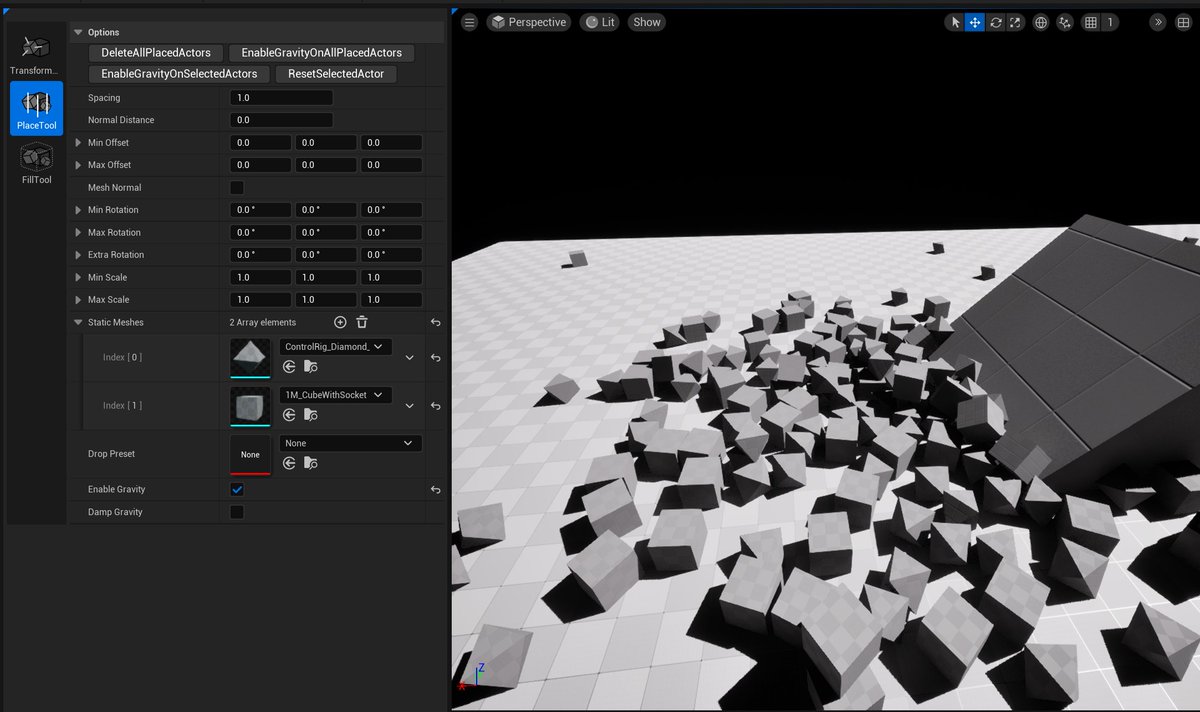The image size is (1200, 712).
Task: Open the Perspective view mode menu
Action: [x=527, y=22]
